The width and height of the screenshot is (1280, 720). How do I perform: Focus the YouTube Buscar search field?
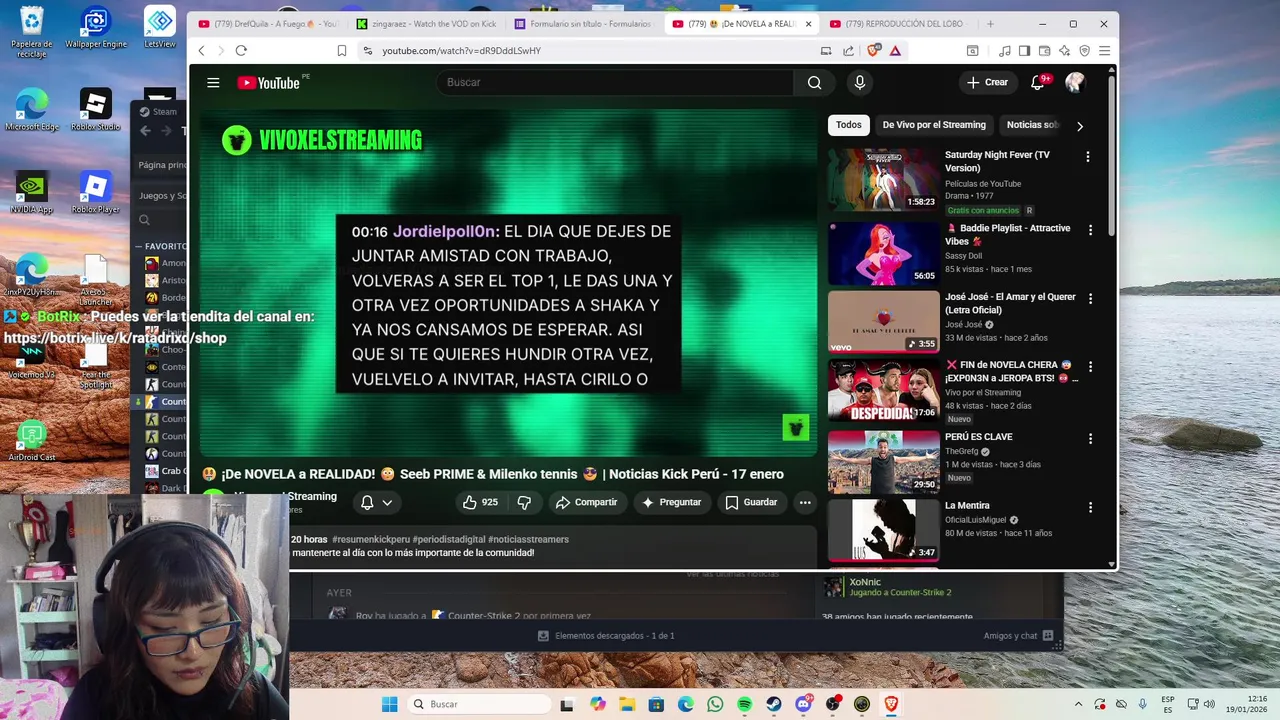pyautogui.click(x=615, y=83)
